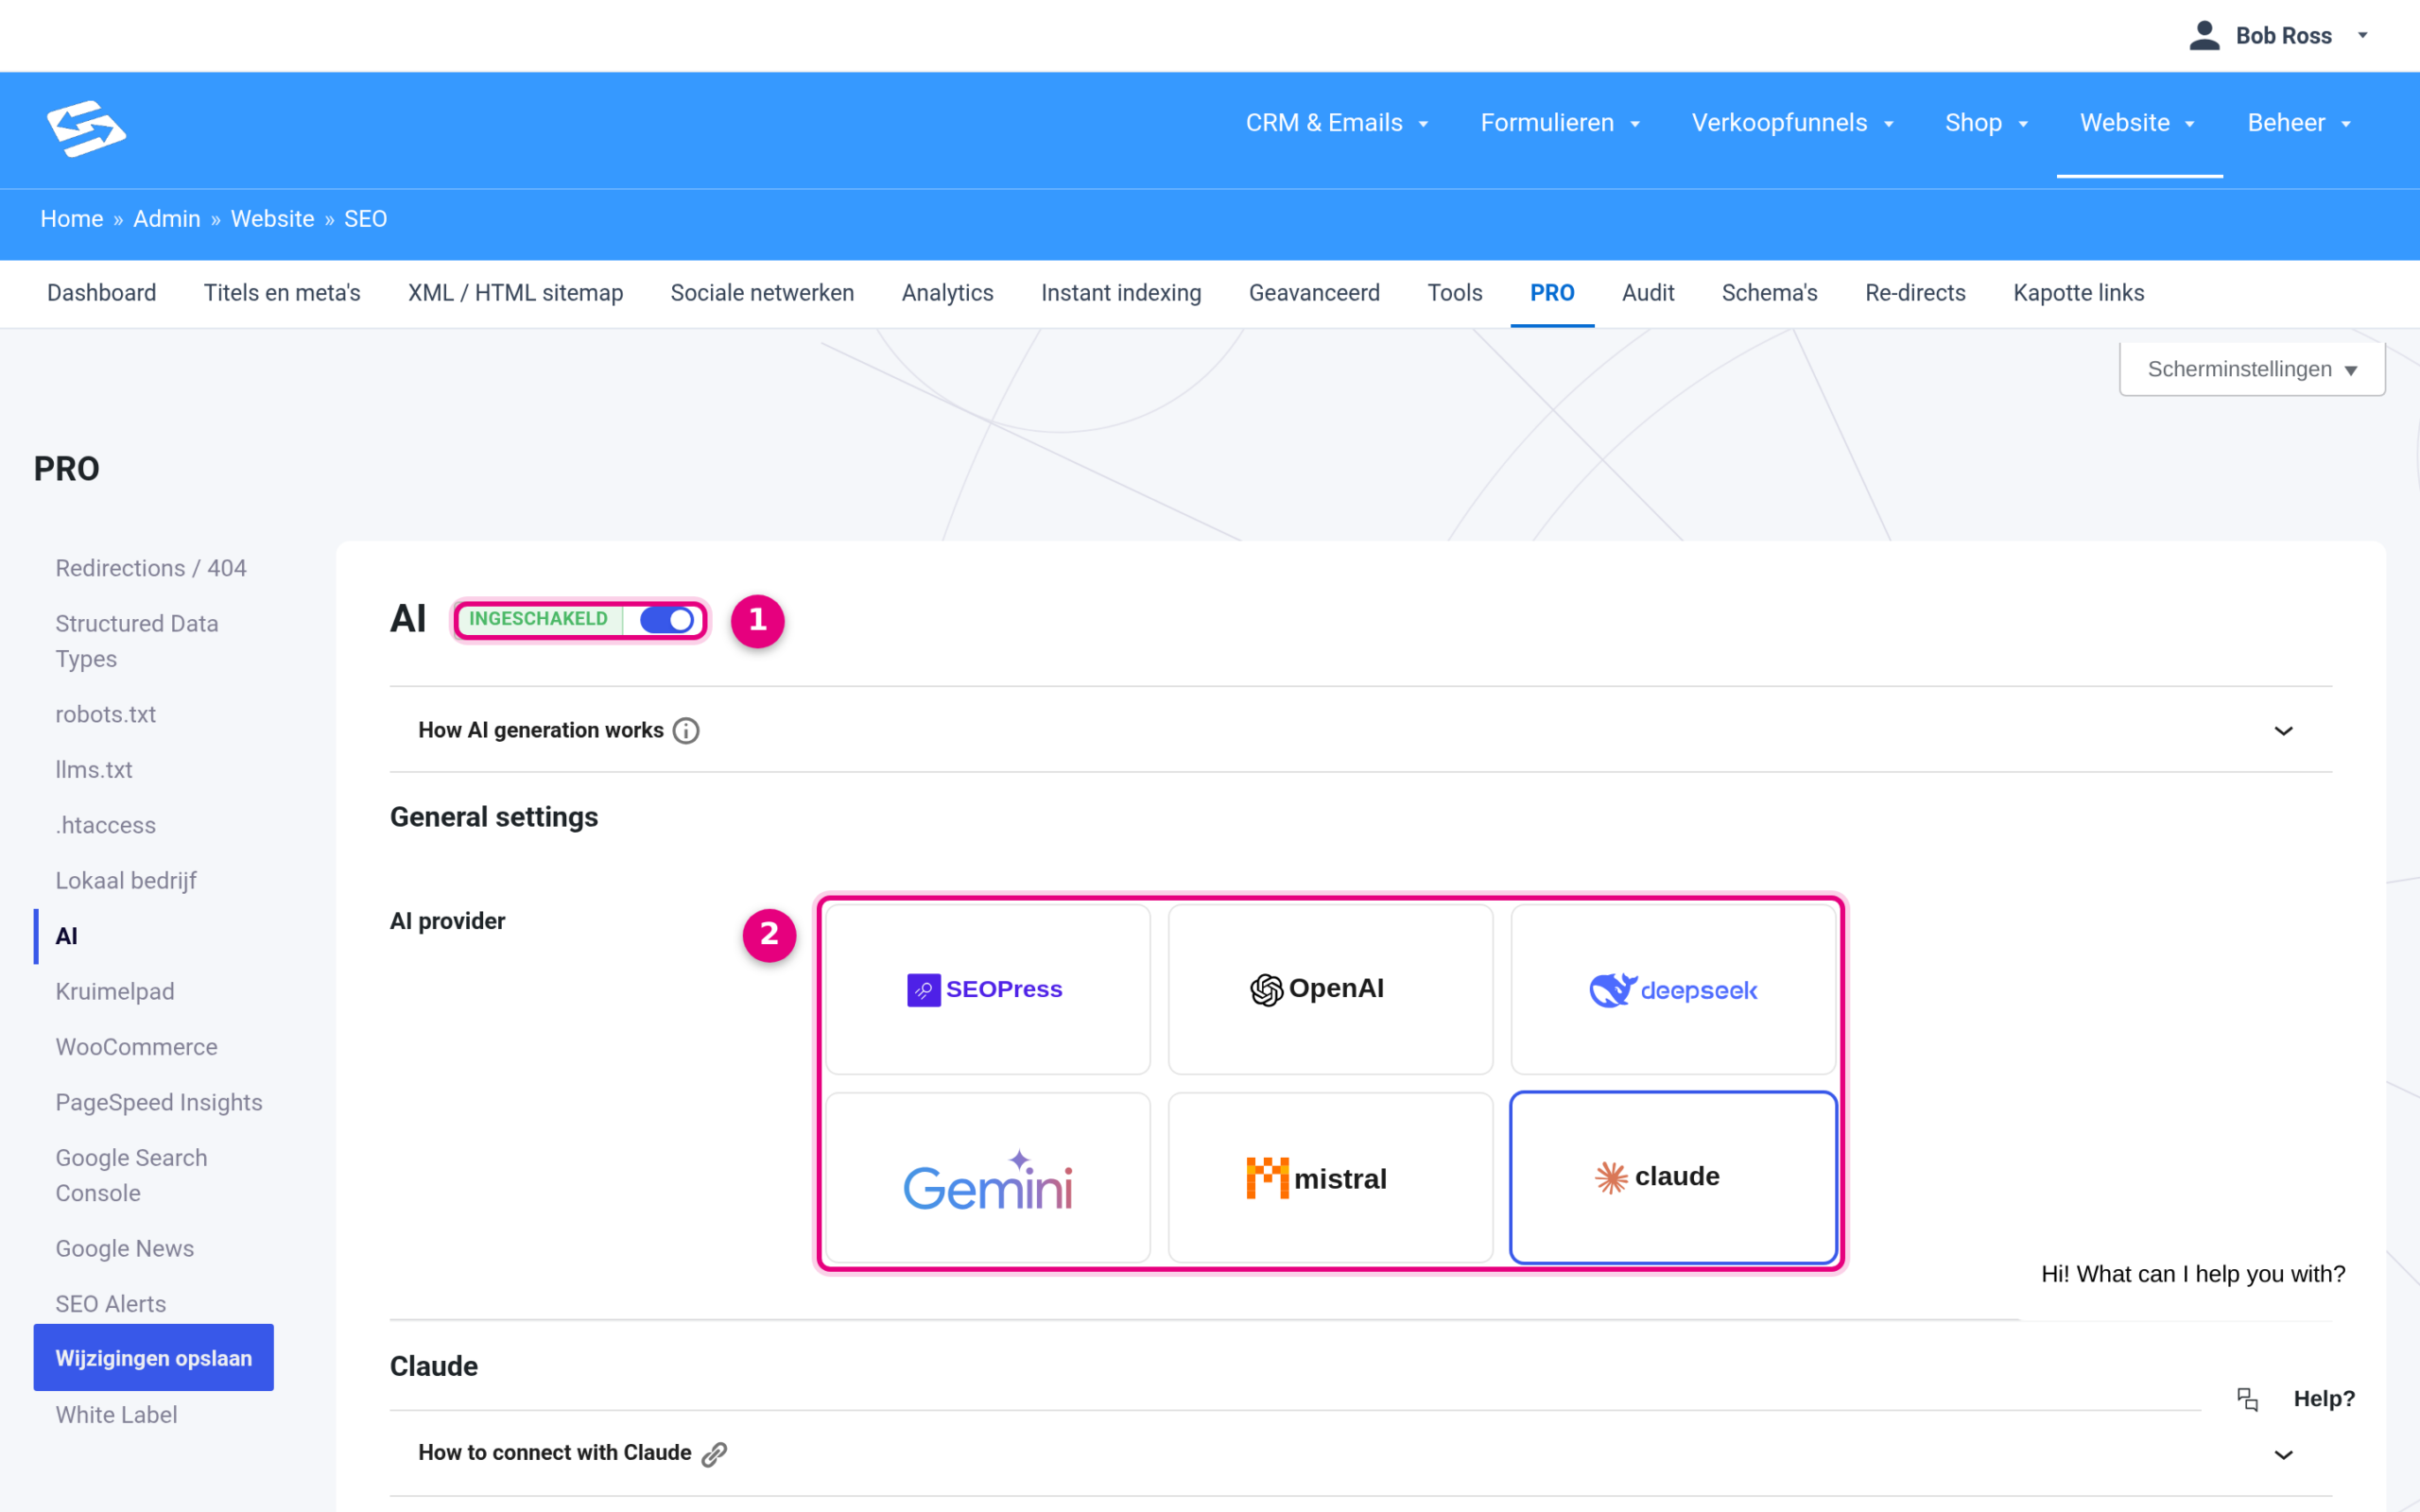Open White Label in the sidebar
The width and height of the screenshot is (2420, 1512).
[x=117, y=1415]
